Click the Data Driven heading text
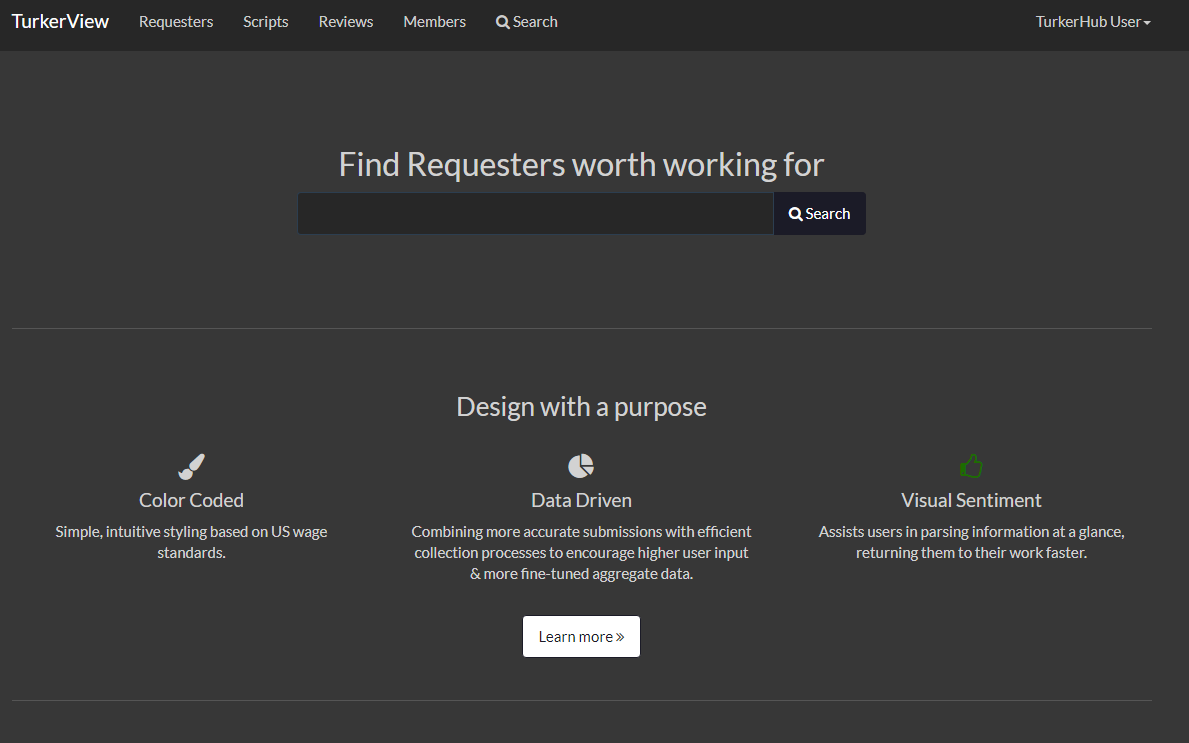1189x743 pixels. tap(581, 500)
